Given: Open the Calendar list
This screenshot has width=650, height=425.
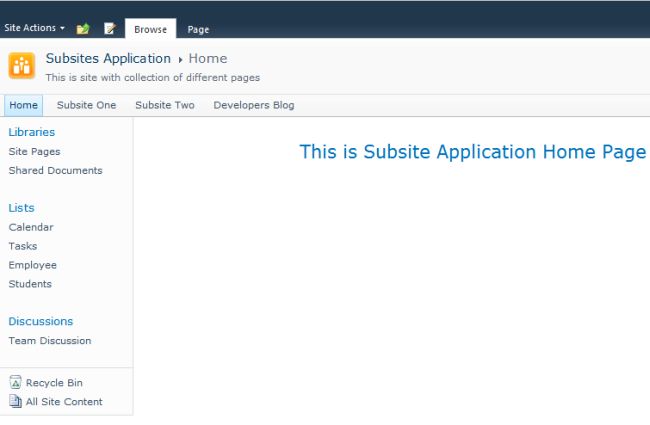Looking at the screenshot, I should click(x=31, y=227).
